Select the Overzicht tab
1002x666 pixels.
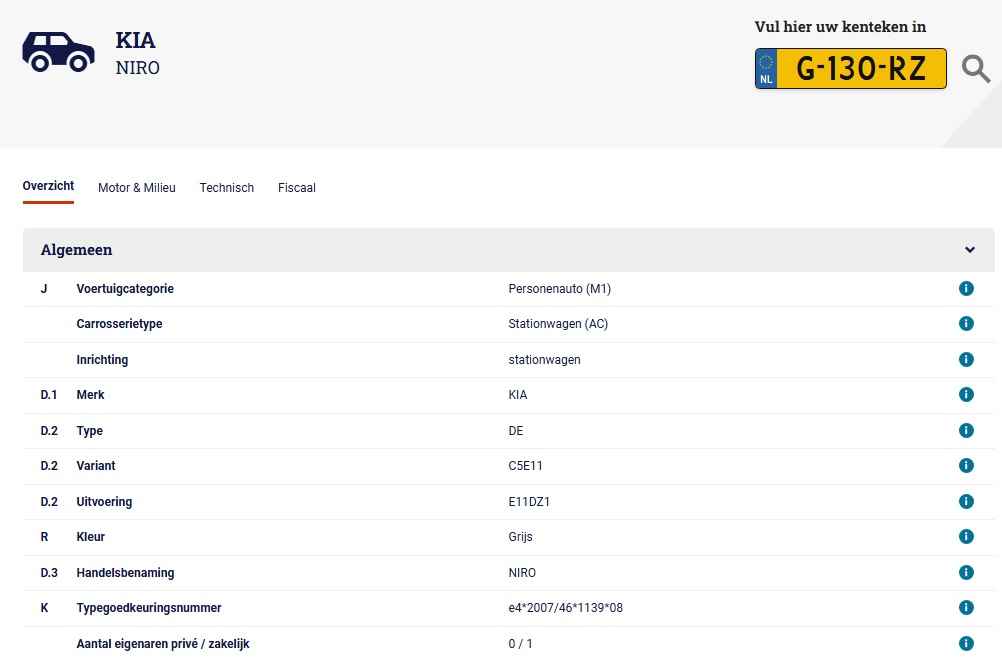(x=49, y=186)
